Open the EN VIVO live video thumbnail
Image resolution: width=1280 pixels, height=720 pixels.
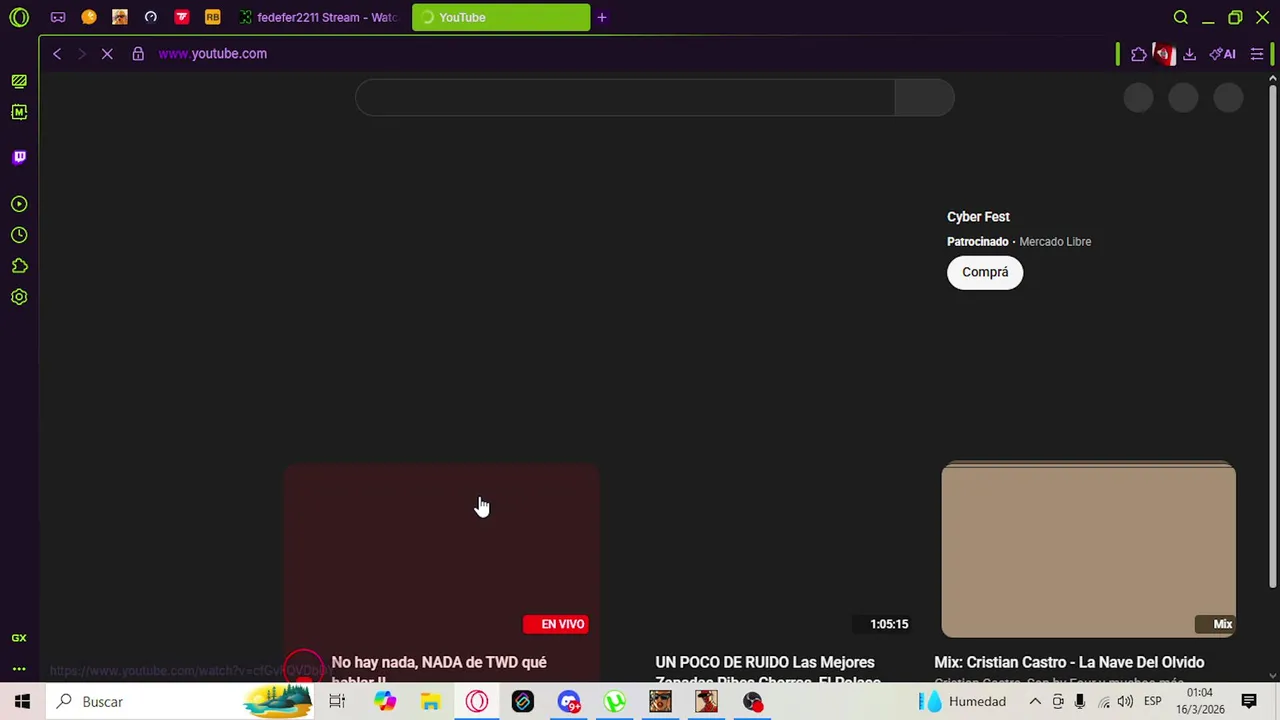[441, 551]
